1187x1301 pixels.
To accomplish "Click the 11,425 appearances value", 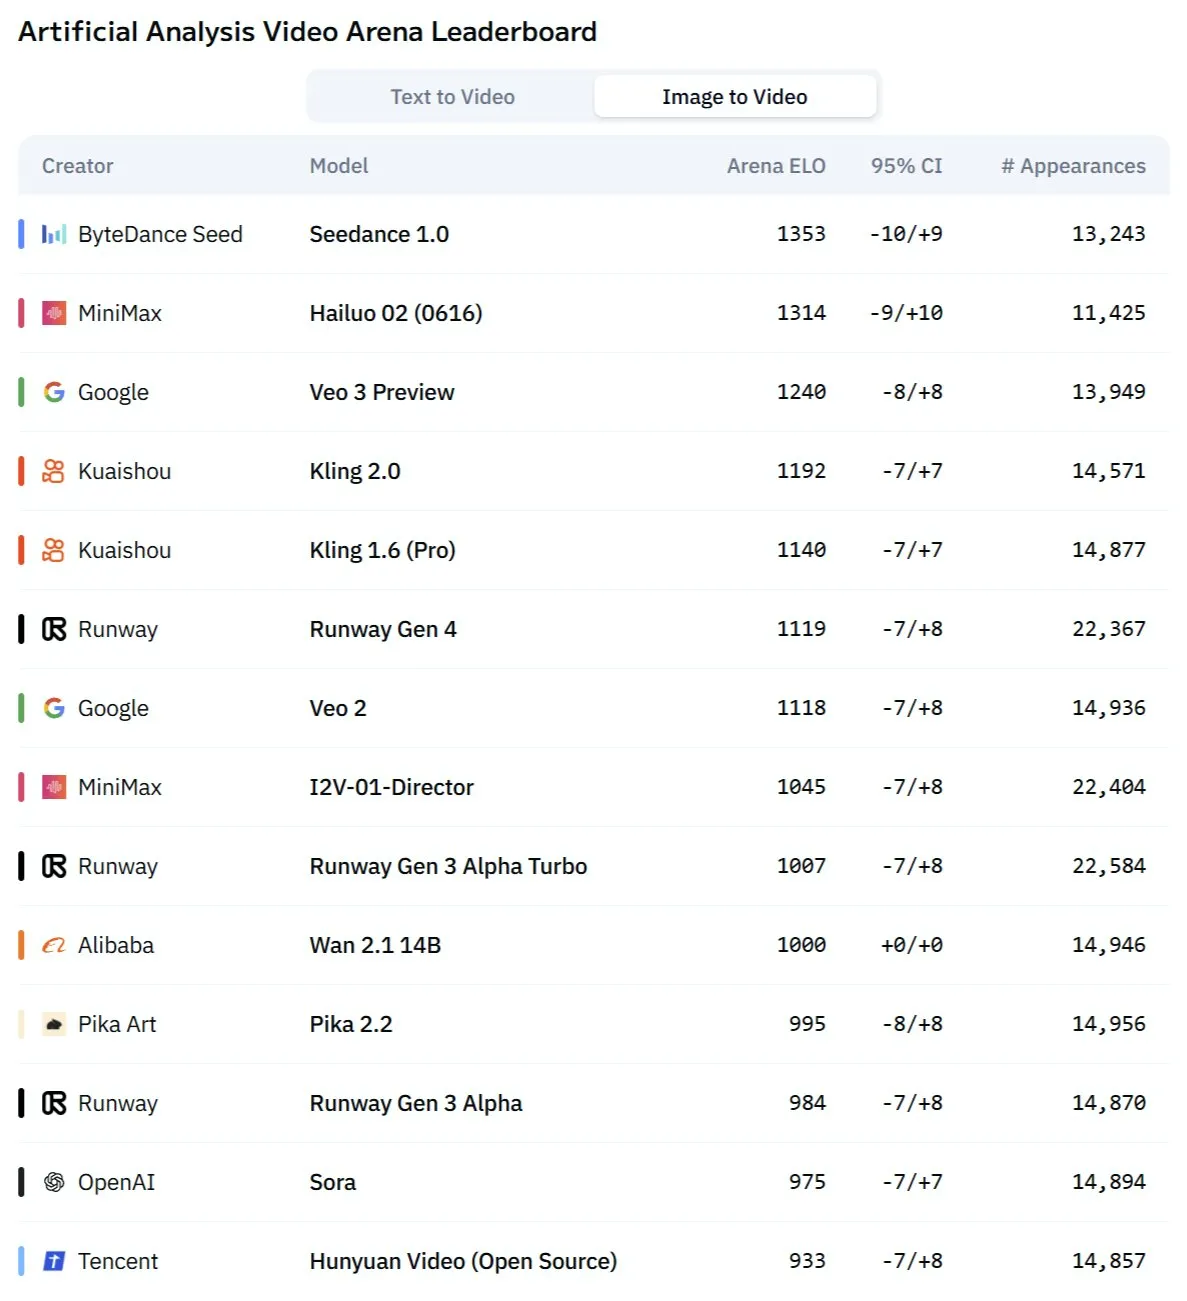I will pyautogui.click(x=1109, y=313).
